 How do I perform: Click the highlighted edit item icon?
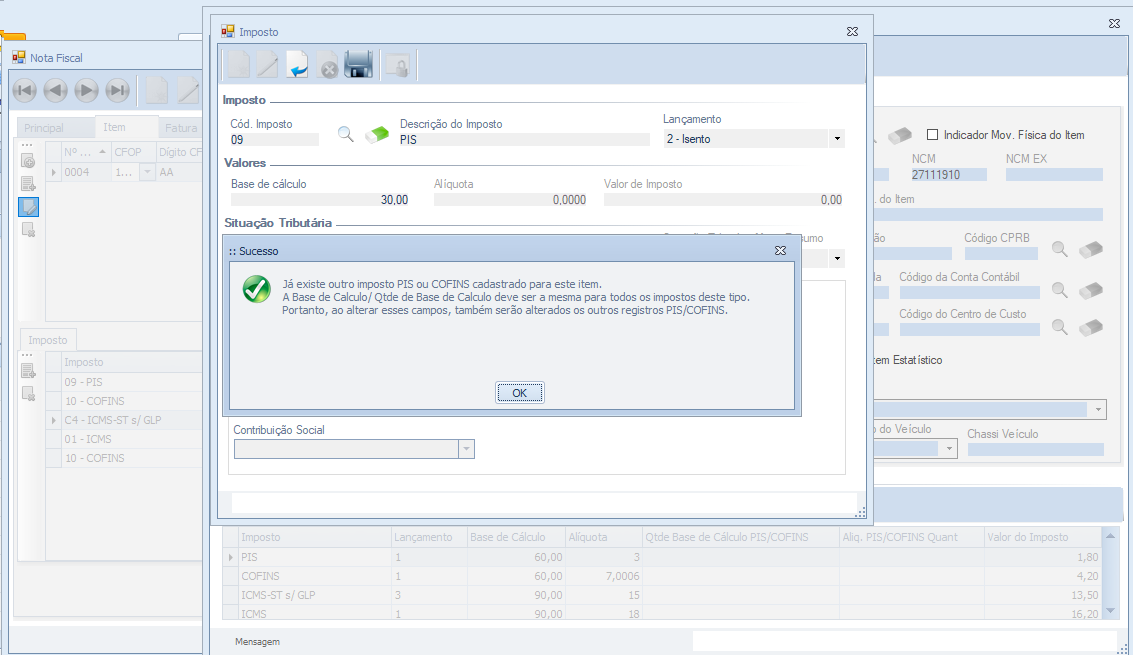tap(29, 207)
